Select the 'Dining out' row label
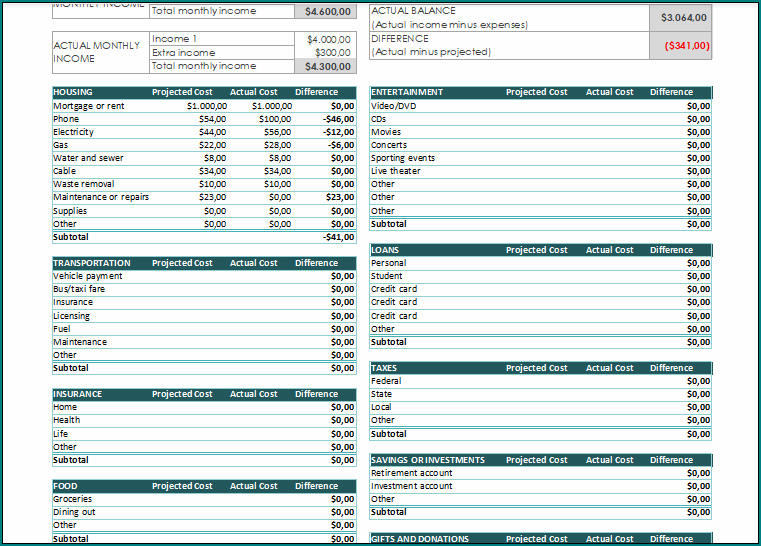The image size is (761, 546). [x=74, y=512]
